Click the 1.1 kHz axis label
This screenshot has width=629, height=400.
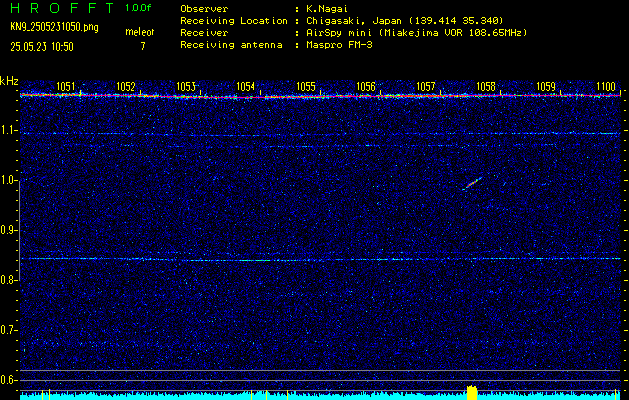(8, 131)
